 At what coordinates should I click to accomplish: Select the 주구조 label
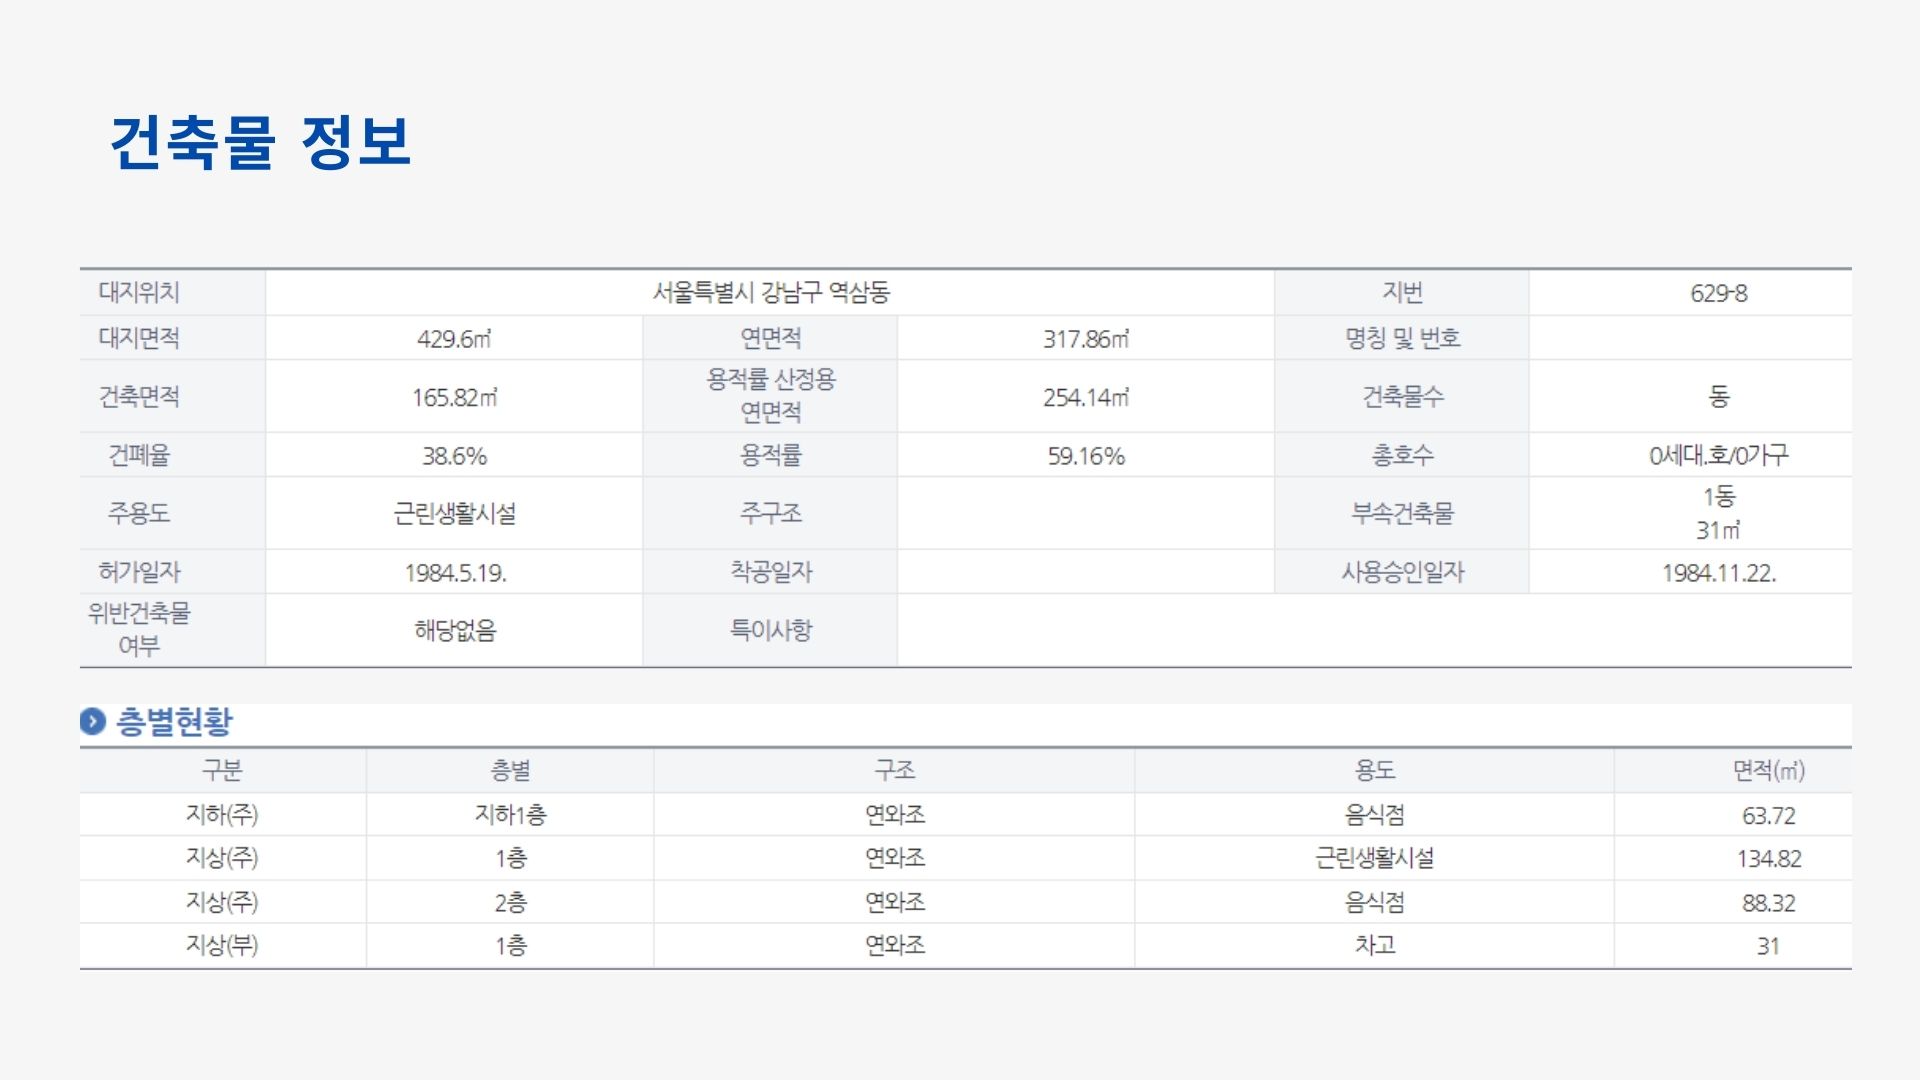(x=771, y=513)
